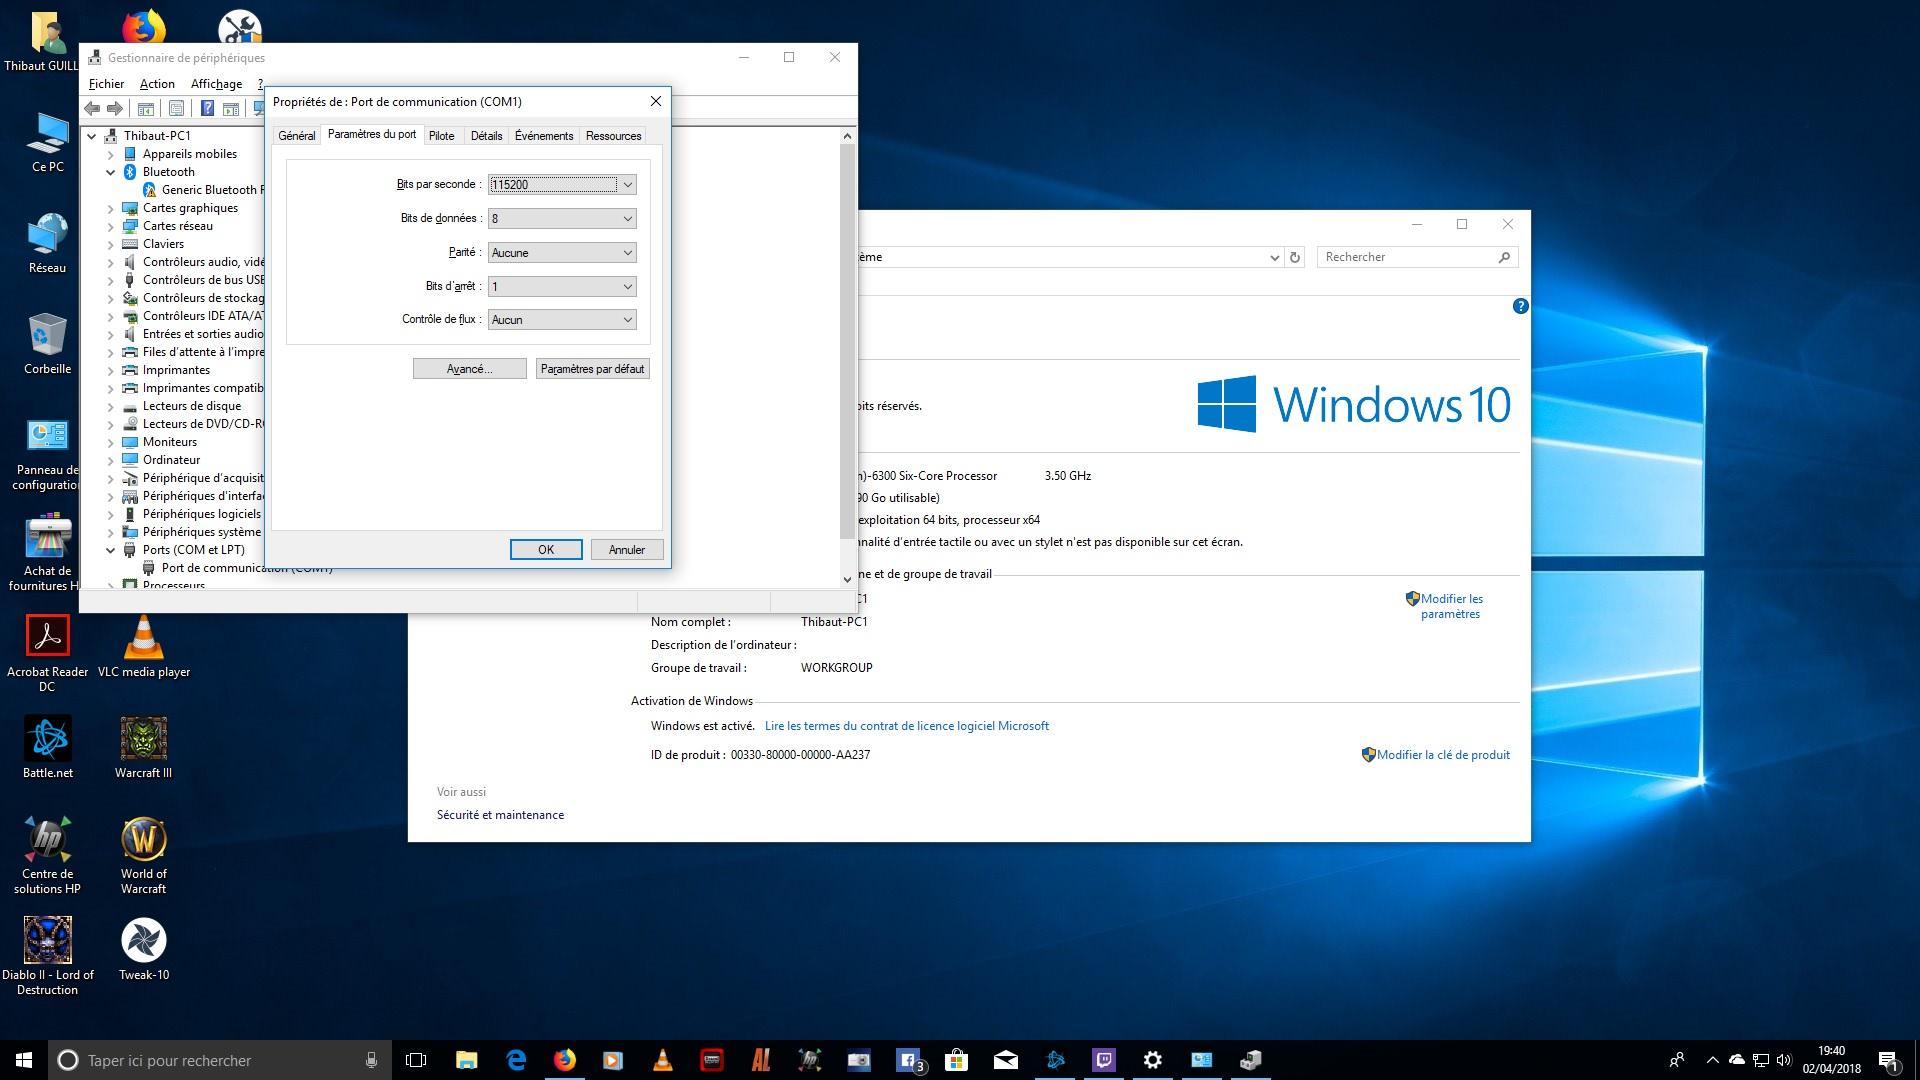This screenshot has width=1920, height=1080.
Task: Open the Bits par seconde dropdown
Action: tap(562, 184)
